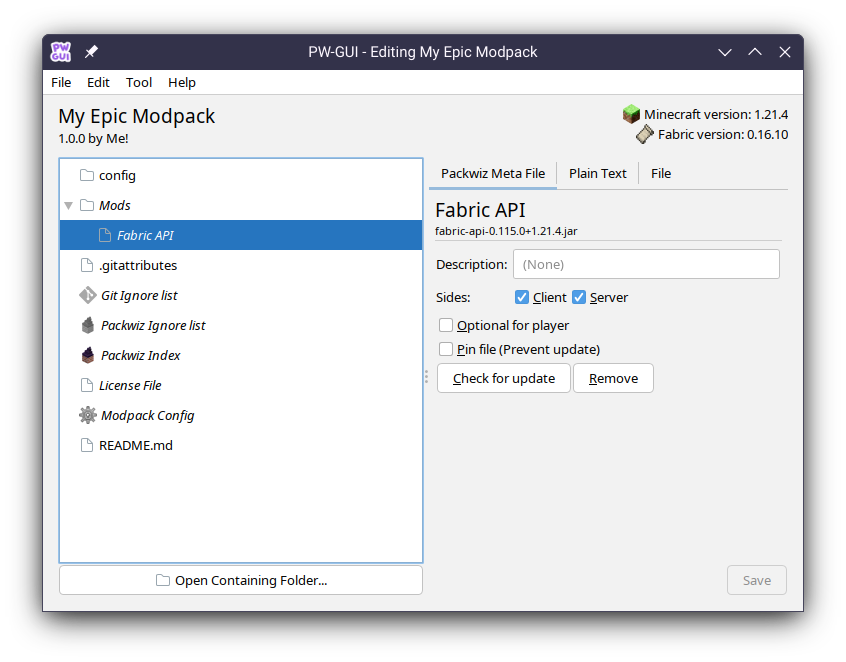
Task: Open the Tool menu
Action: click(139, 82)
